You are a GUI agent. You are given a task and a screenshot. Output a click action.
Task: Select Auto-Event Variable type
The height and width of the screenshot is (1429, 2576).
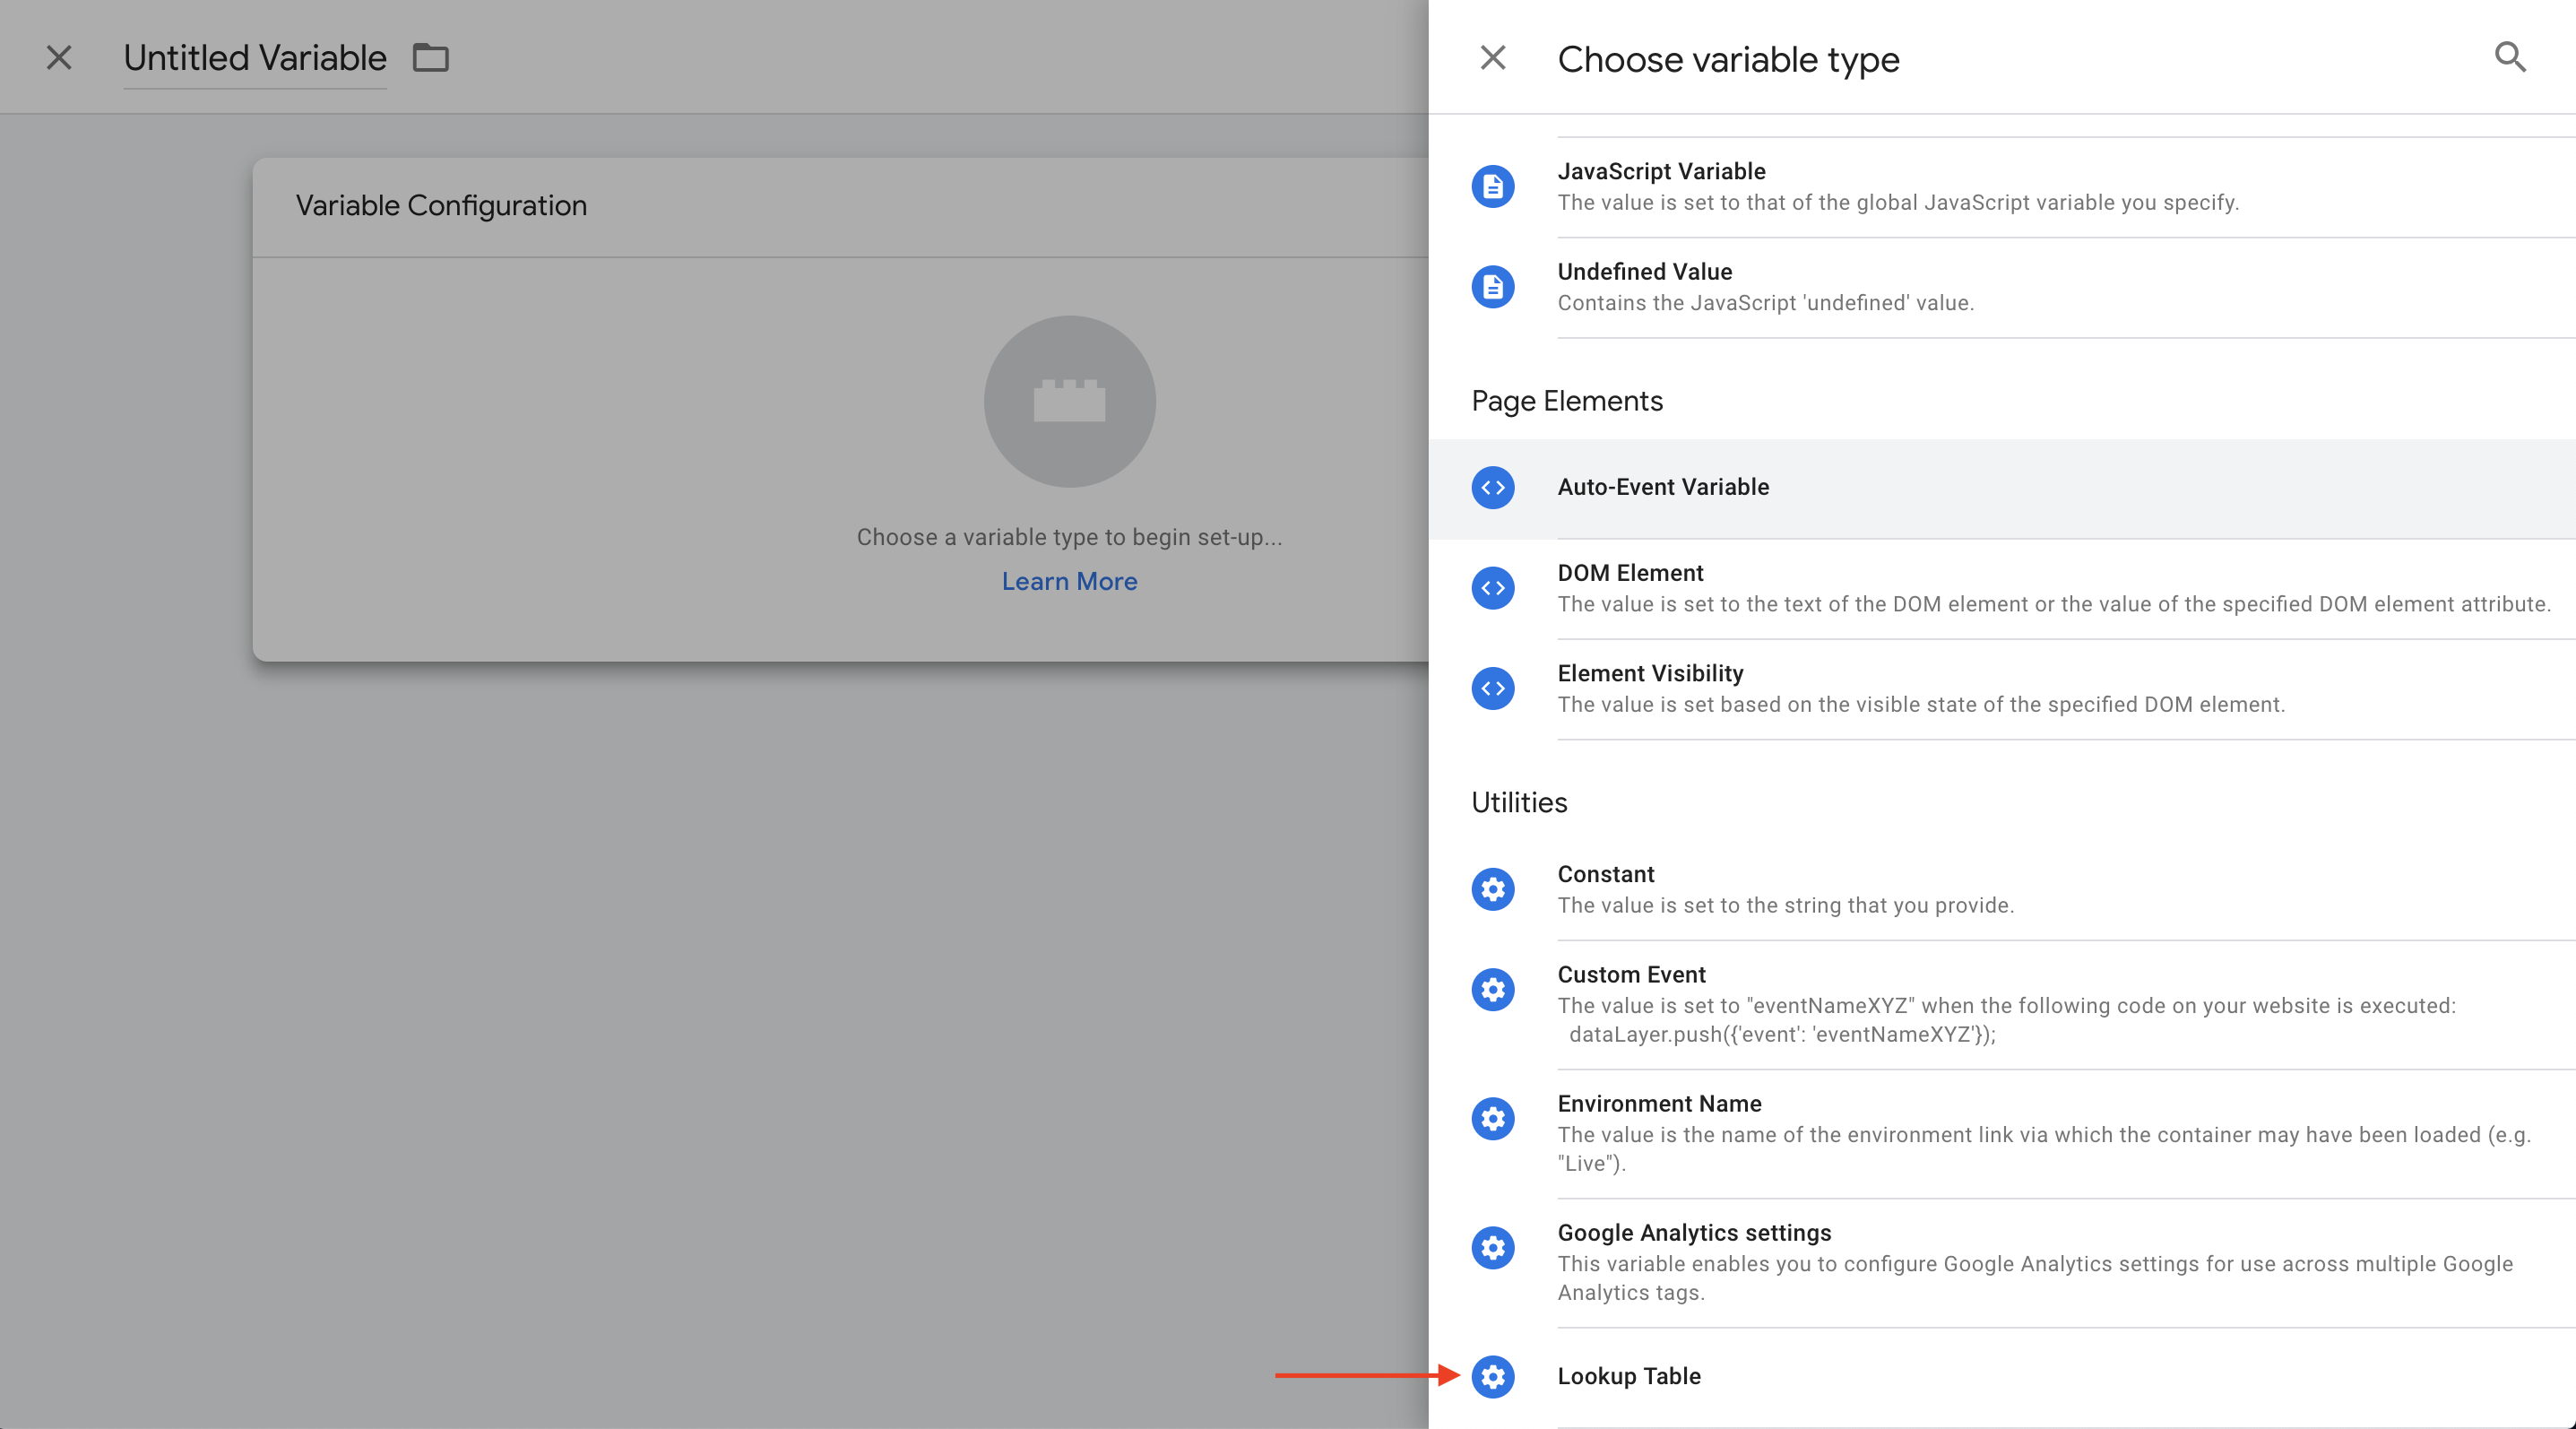point(2002,488)
